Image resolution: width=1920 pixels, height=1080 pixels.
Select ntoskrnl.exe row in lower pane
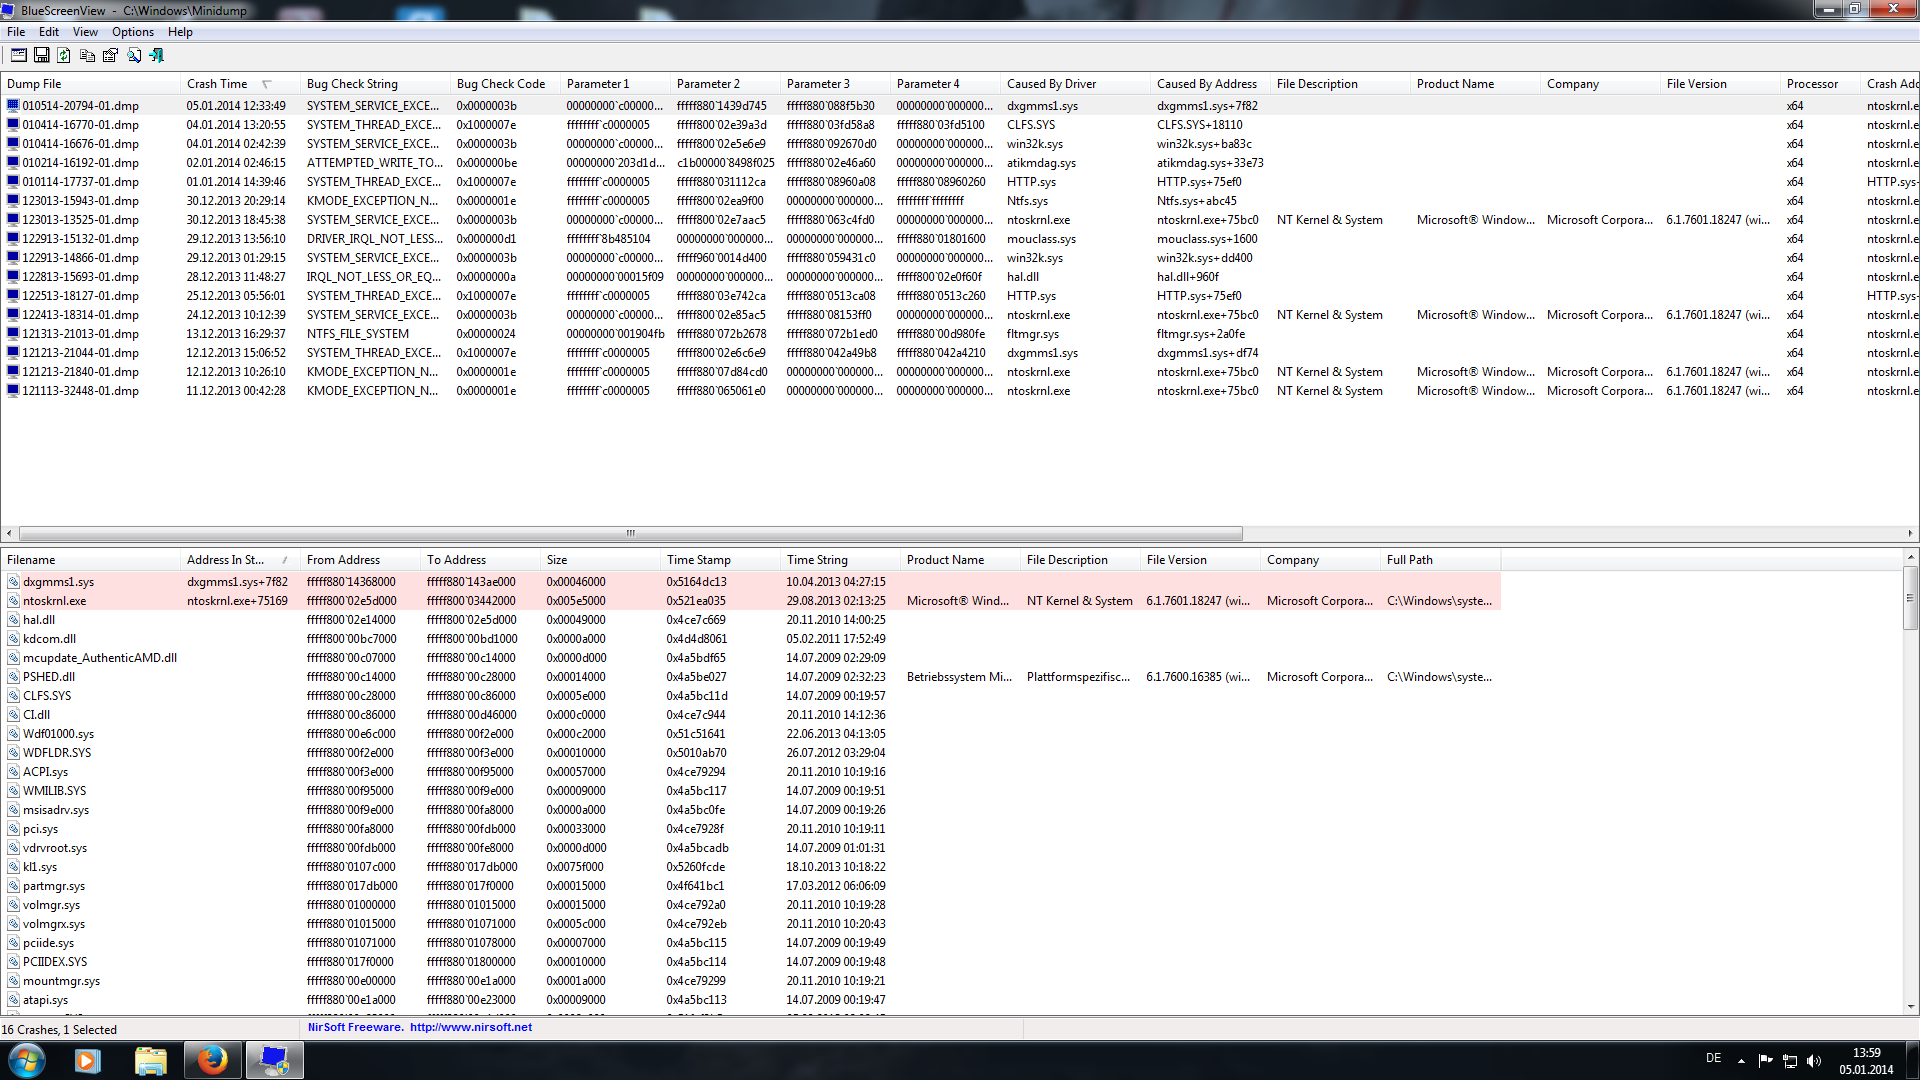click(55, 601)
